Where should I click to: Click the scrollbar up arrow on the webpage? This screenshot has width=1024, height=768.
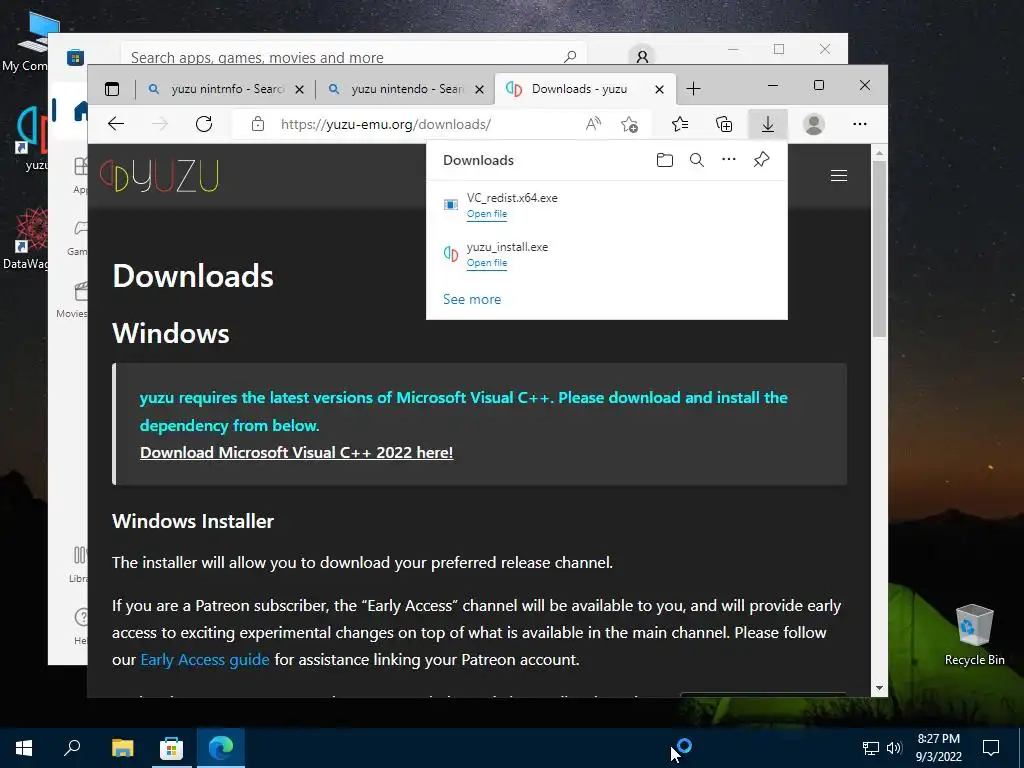pyautogui.click(x=879, y=153)
